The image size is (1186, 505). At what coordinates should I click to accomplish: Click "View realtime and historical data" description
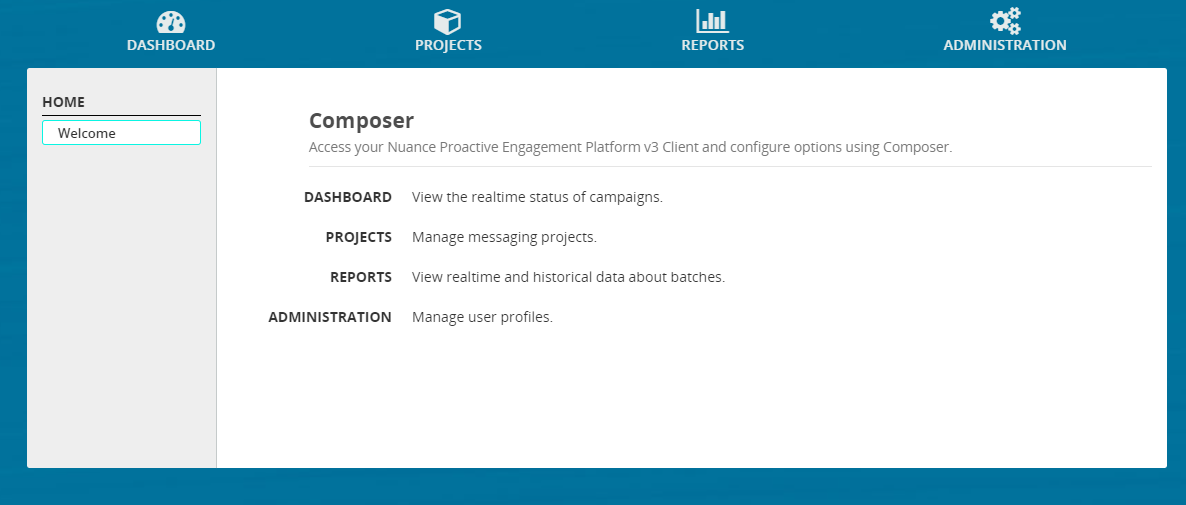tap(568, 277)
